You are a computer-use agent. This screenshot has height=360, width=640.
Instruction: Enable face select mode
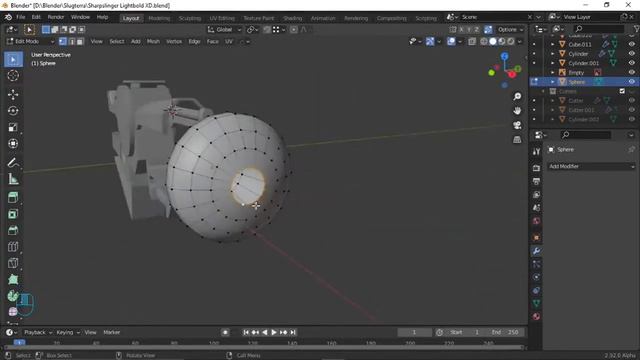[80, 41]
